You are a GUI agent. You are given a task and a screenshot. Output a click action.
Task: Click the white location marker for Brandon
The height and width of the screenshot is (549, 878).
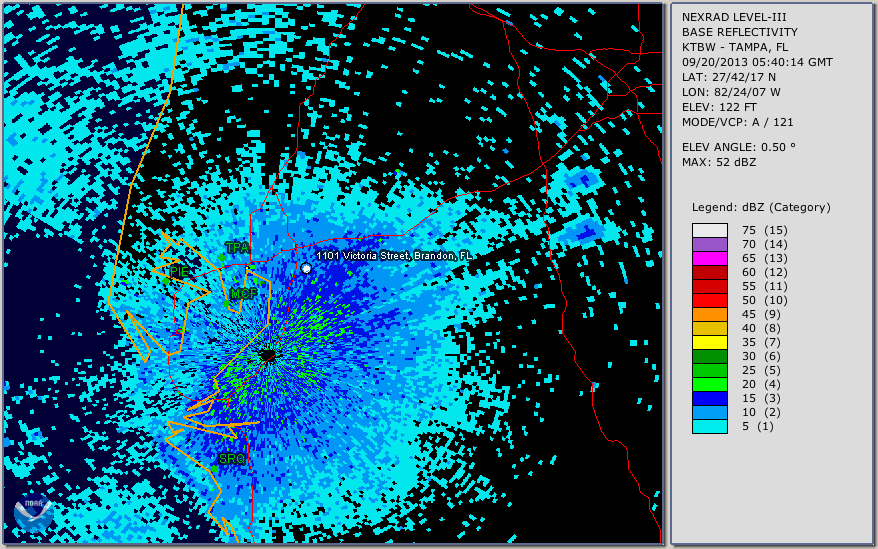tap(306, 268)
